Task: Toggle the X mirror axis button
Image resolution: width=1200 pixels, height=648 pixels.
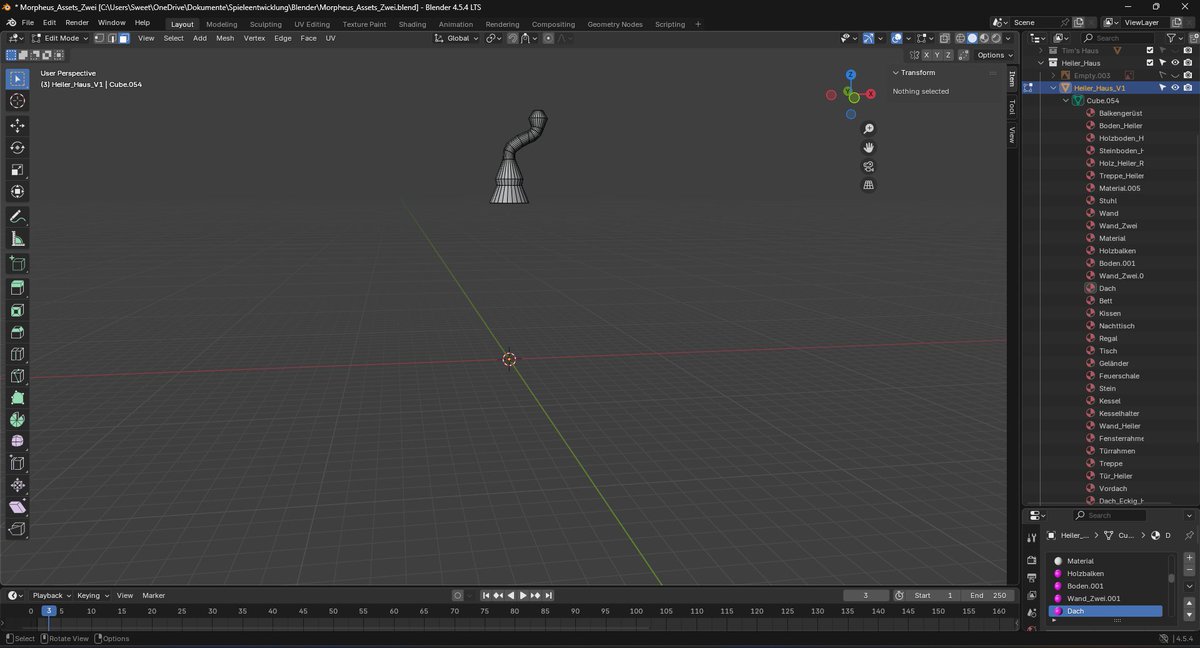Action: tap(927, 55)
